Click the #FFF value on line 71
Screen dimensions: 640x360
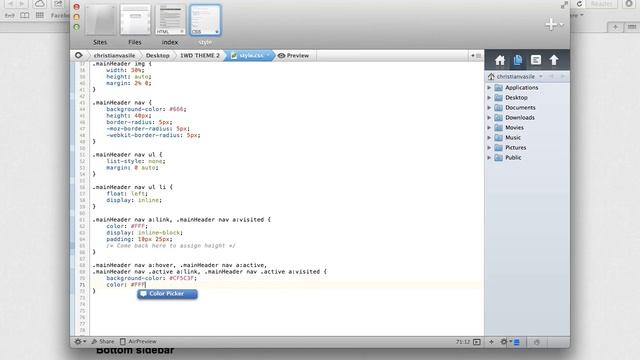pos(138,284)
